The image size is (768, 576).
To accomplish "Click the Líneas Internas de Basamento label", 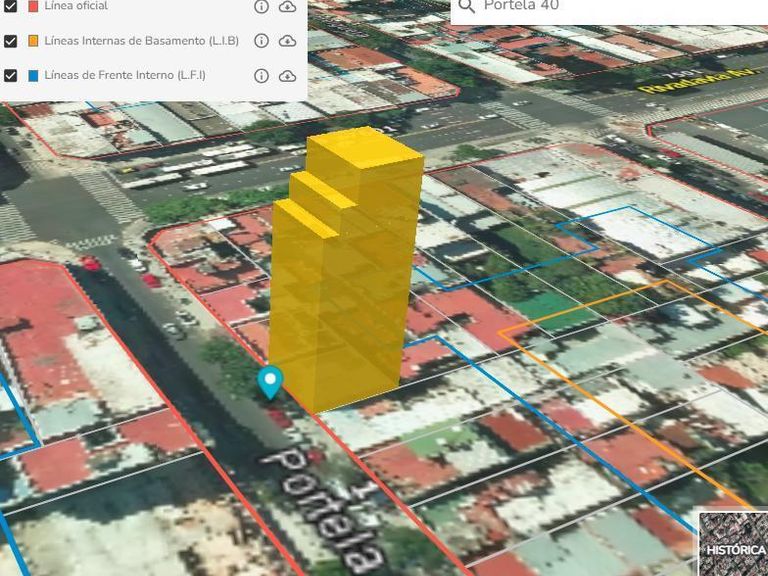I will pos(142,41).
